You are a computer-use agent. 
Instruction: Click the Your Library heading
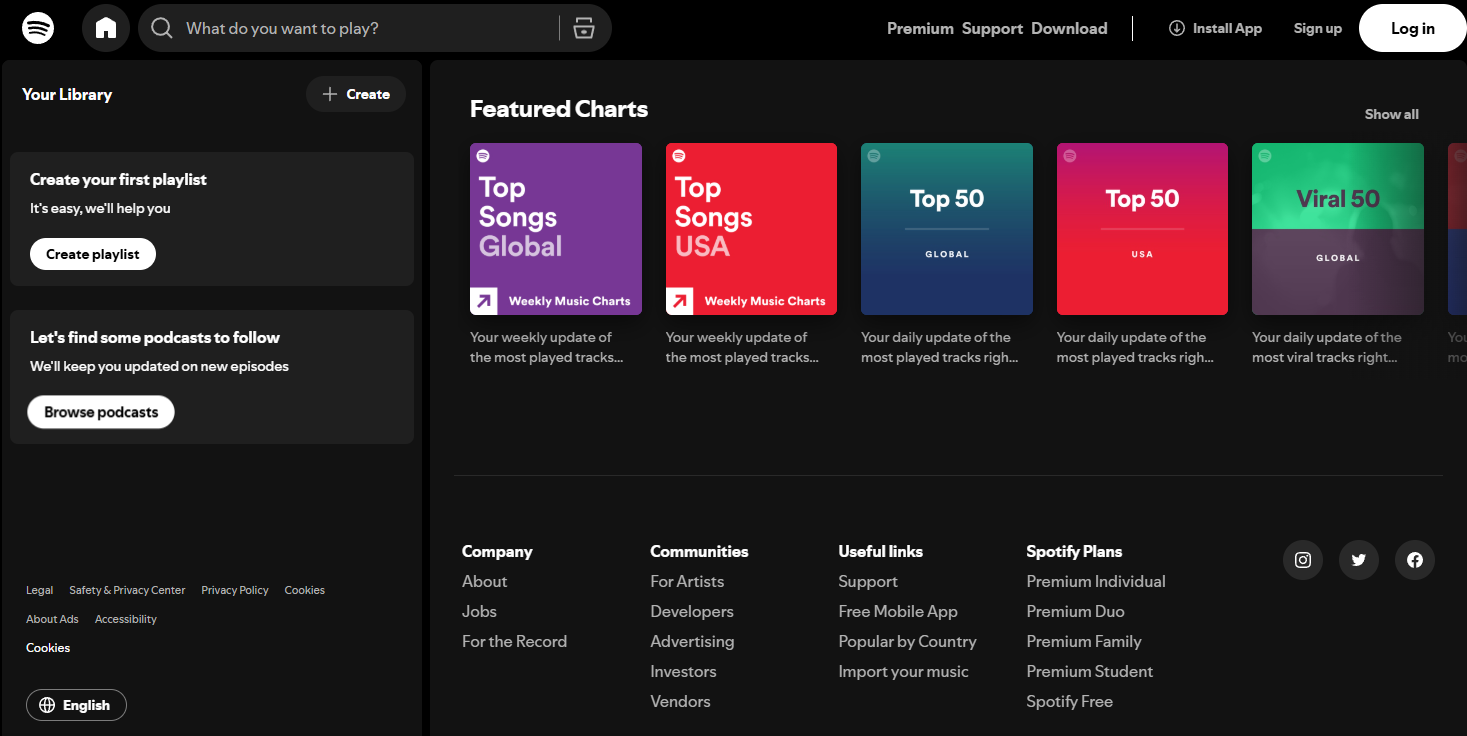click(67, 94)
